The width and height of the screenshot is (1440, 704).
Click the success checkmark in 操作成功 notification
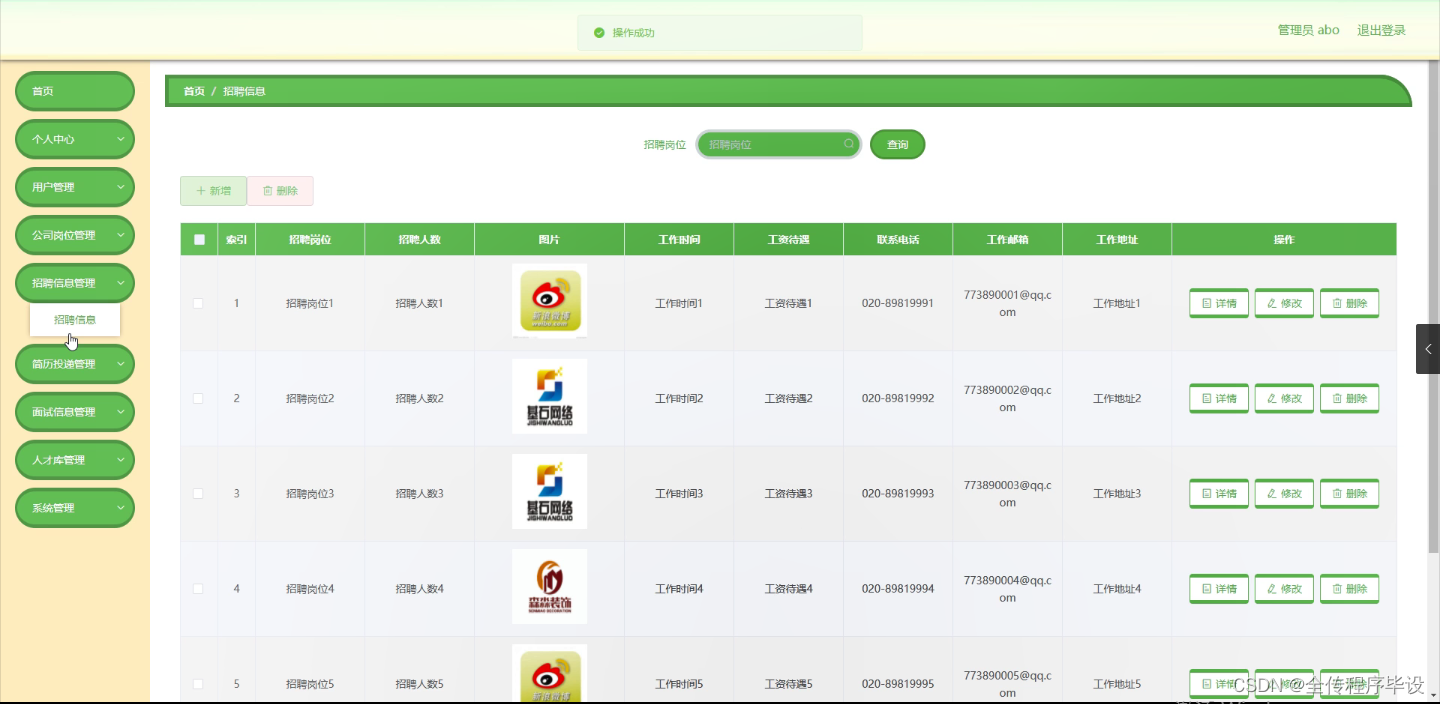point(597,32)
